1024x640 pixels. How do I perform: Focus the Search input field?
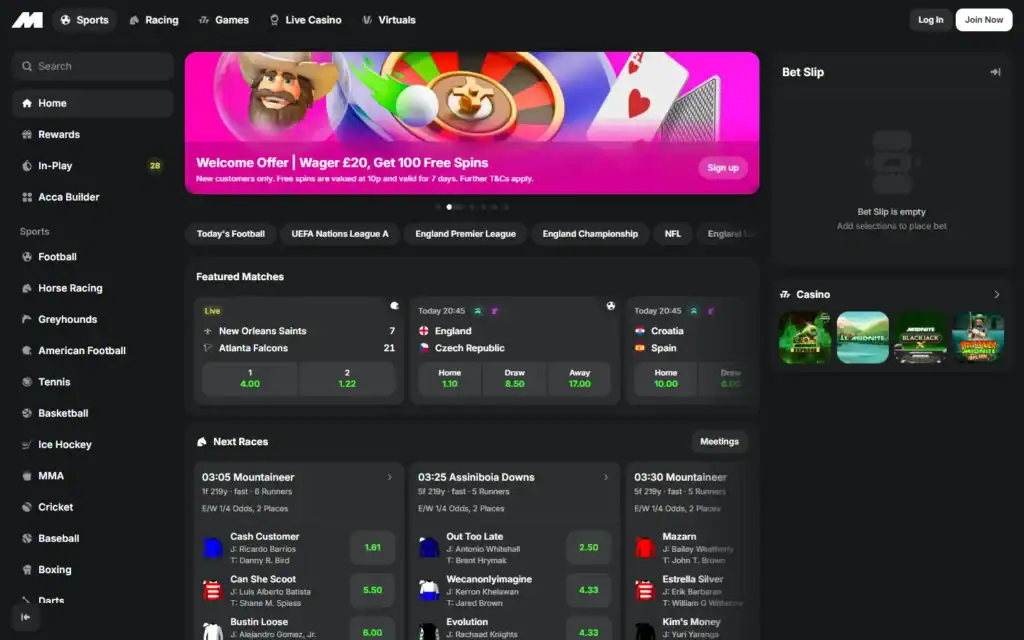pos(93,66)
